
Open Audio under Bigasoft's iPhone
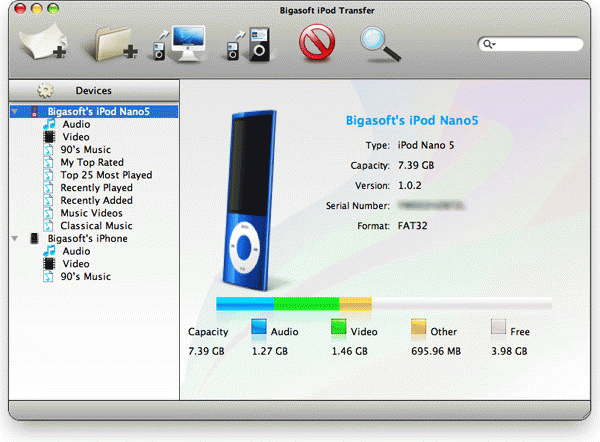pyautogui.click(x=77, y=251)
